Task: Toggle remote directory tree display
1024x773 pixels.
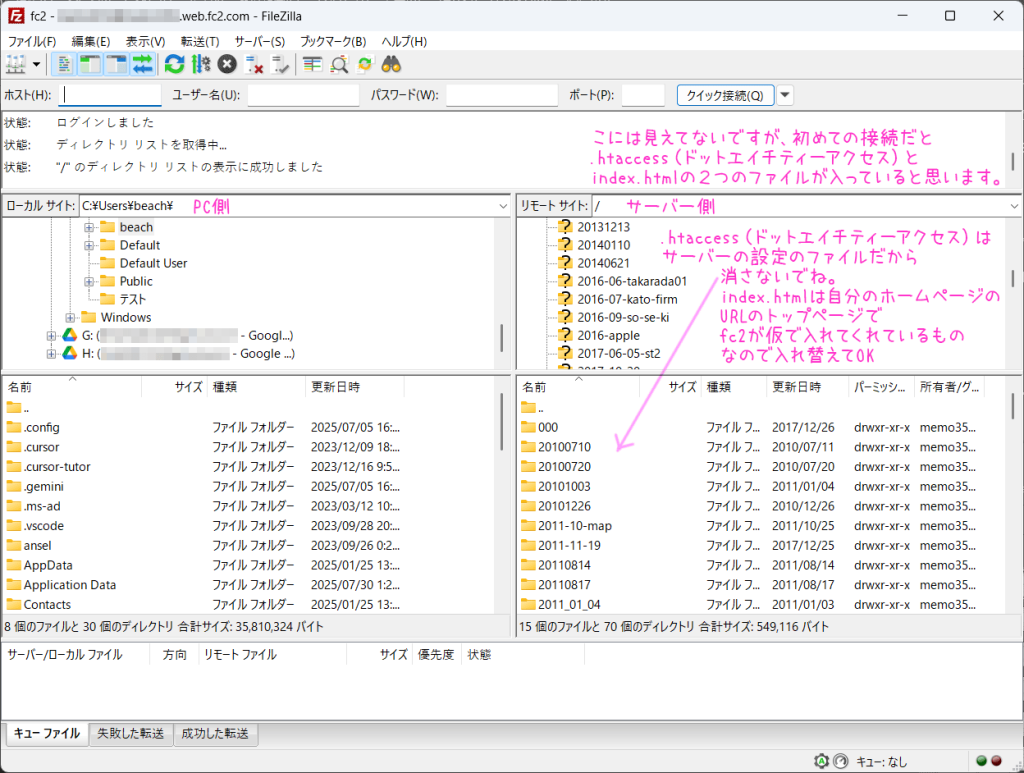Action: pos(116,65)
